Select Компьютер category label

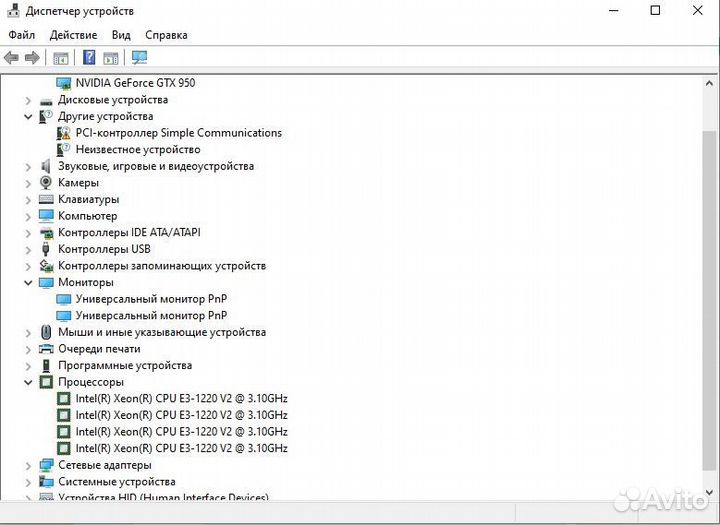pos(87,216)
